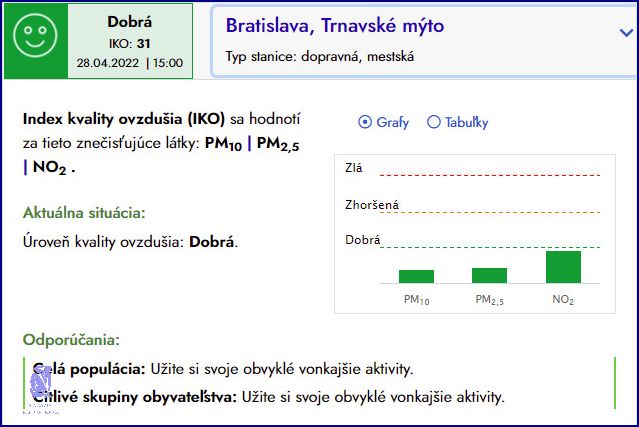Screen dimensions: 639x427
Task: Click the NO2 axis label under chart
Action: pos(563,300)
